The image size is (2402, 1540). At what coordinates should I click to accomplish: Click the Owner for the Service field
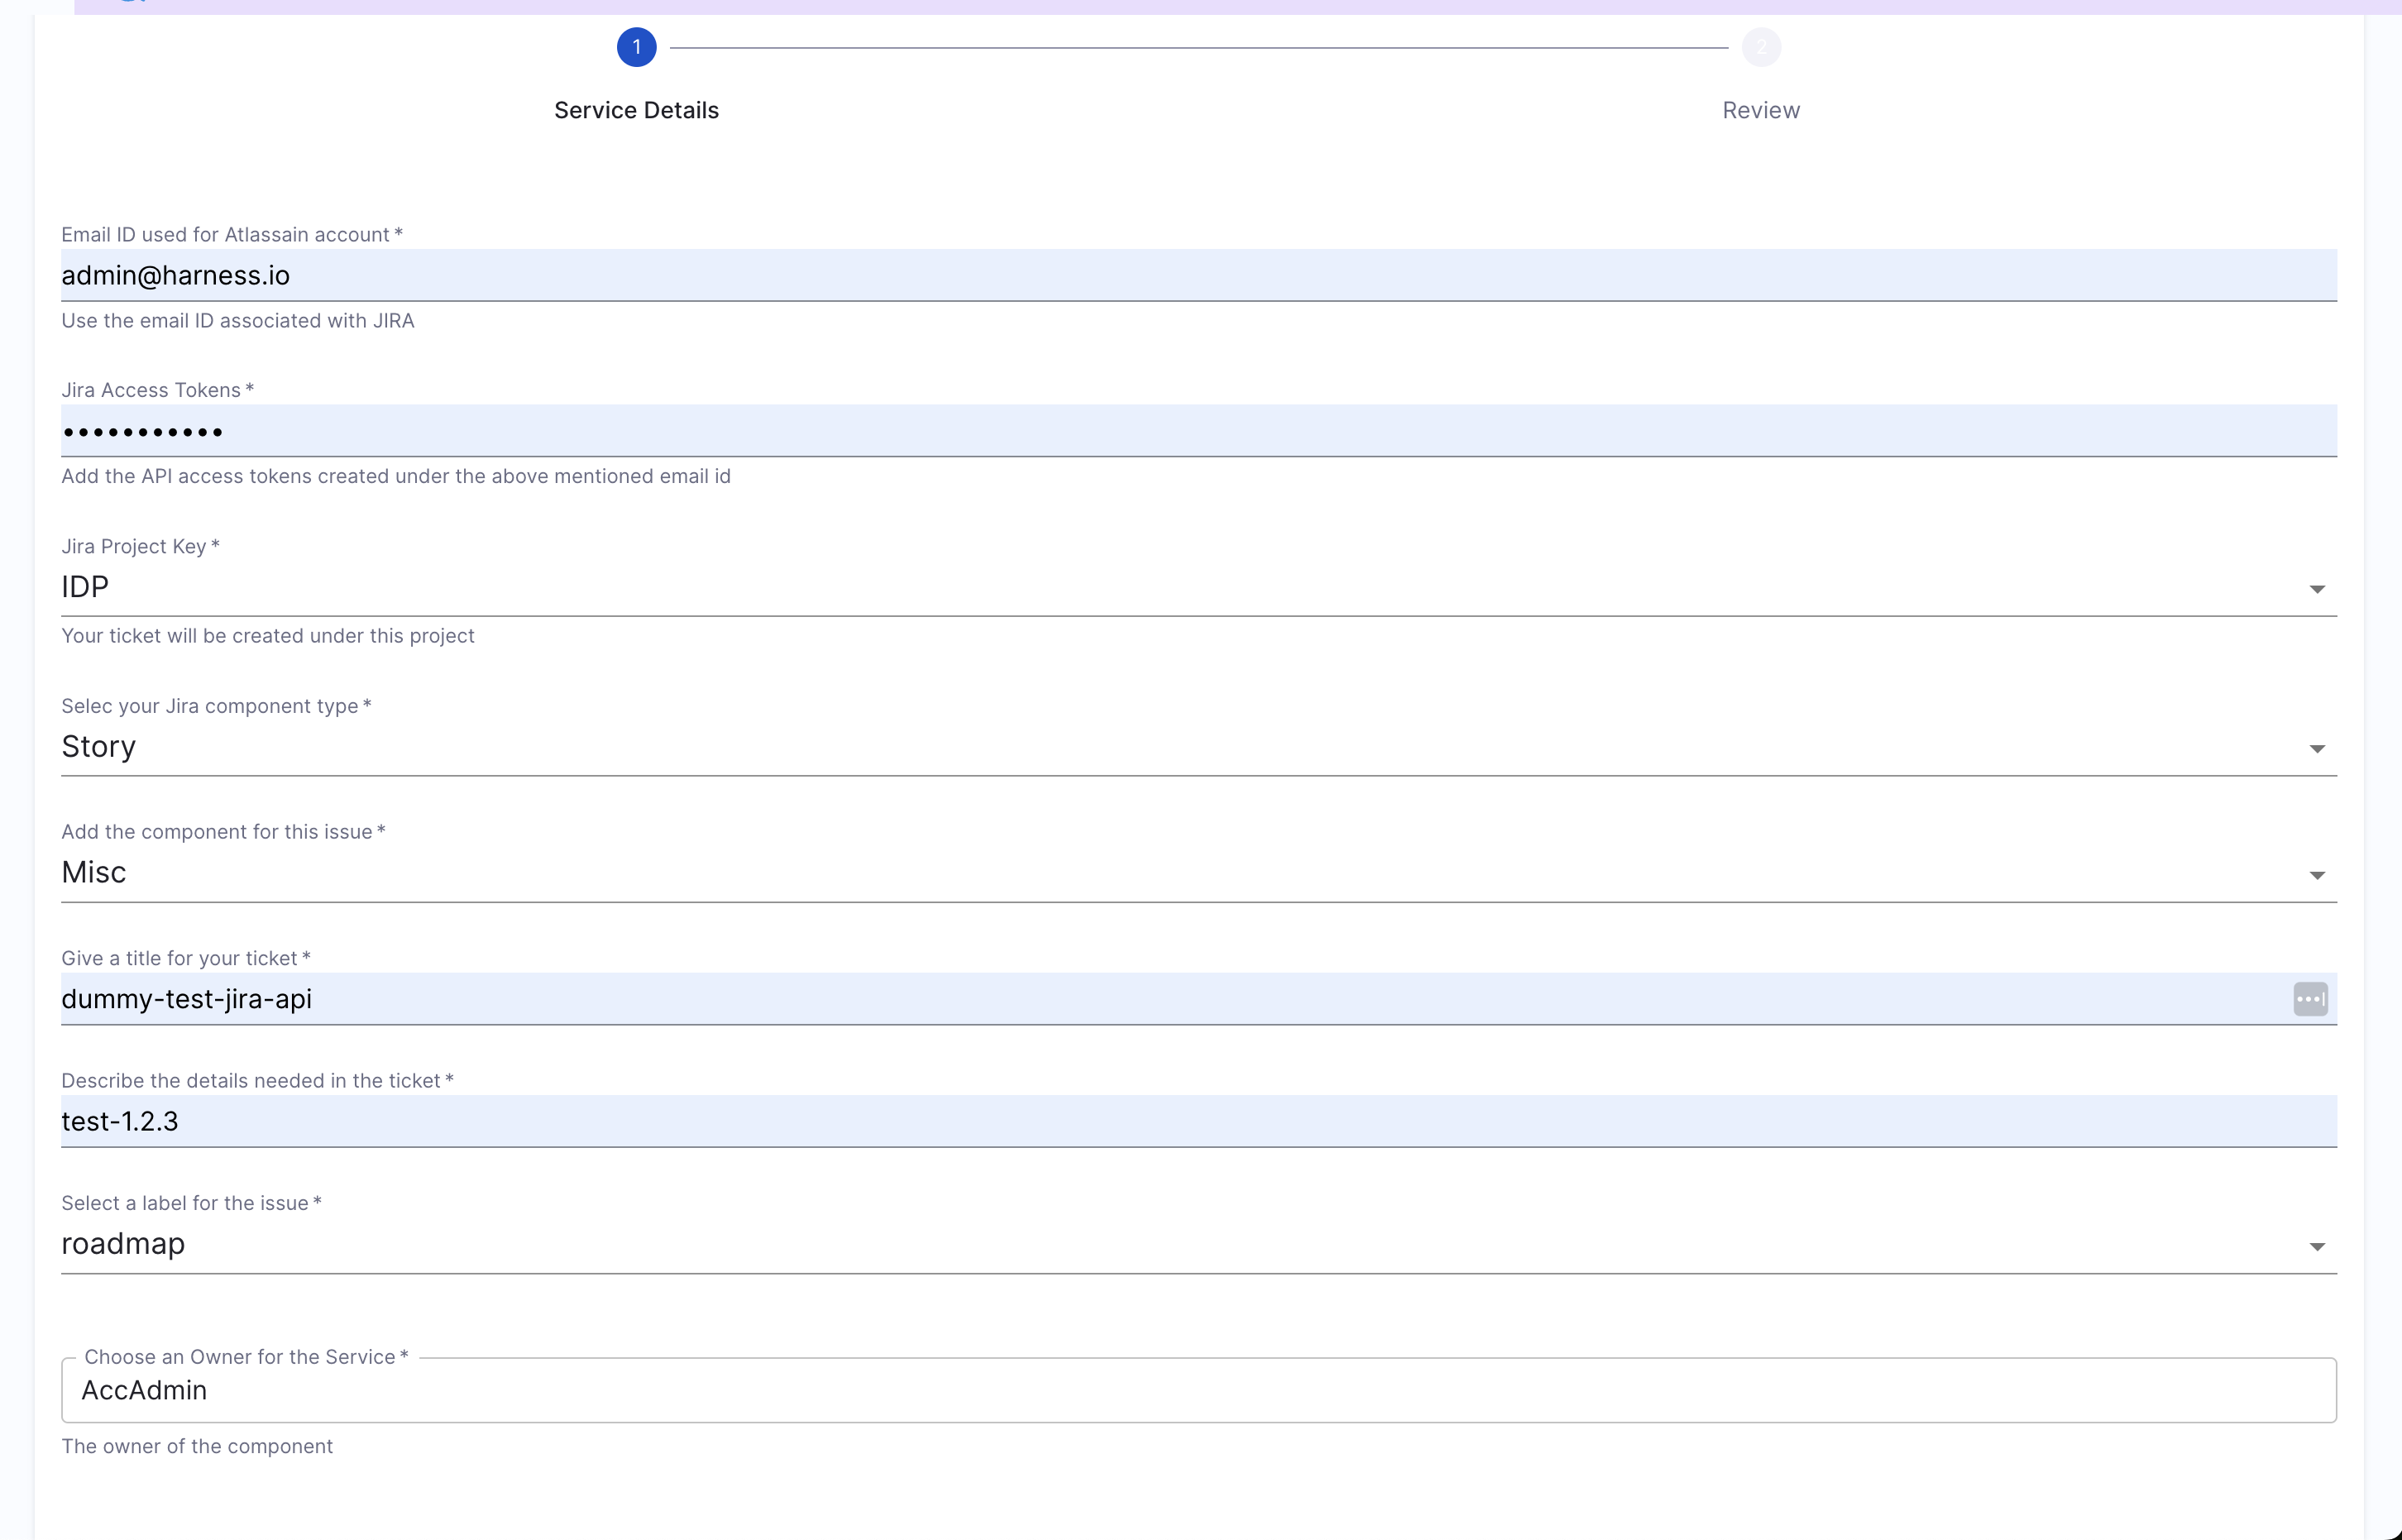click(x=1198, y=1390)
